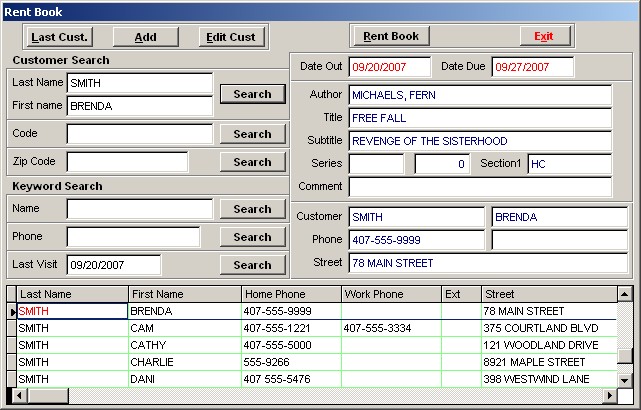This screenshot has height=410, width=641.
Task: Select the keyword Name input field
Action: click(140, 209)
